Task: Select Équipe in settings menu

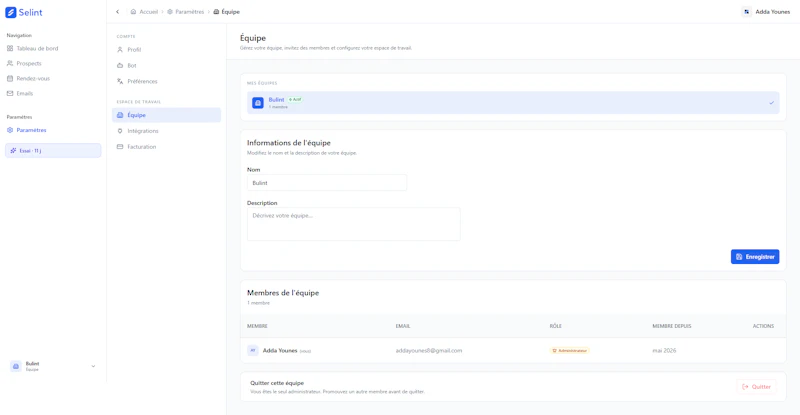Action: point(166,115)
